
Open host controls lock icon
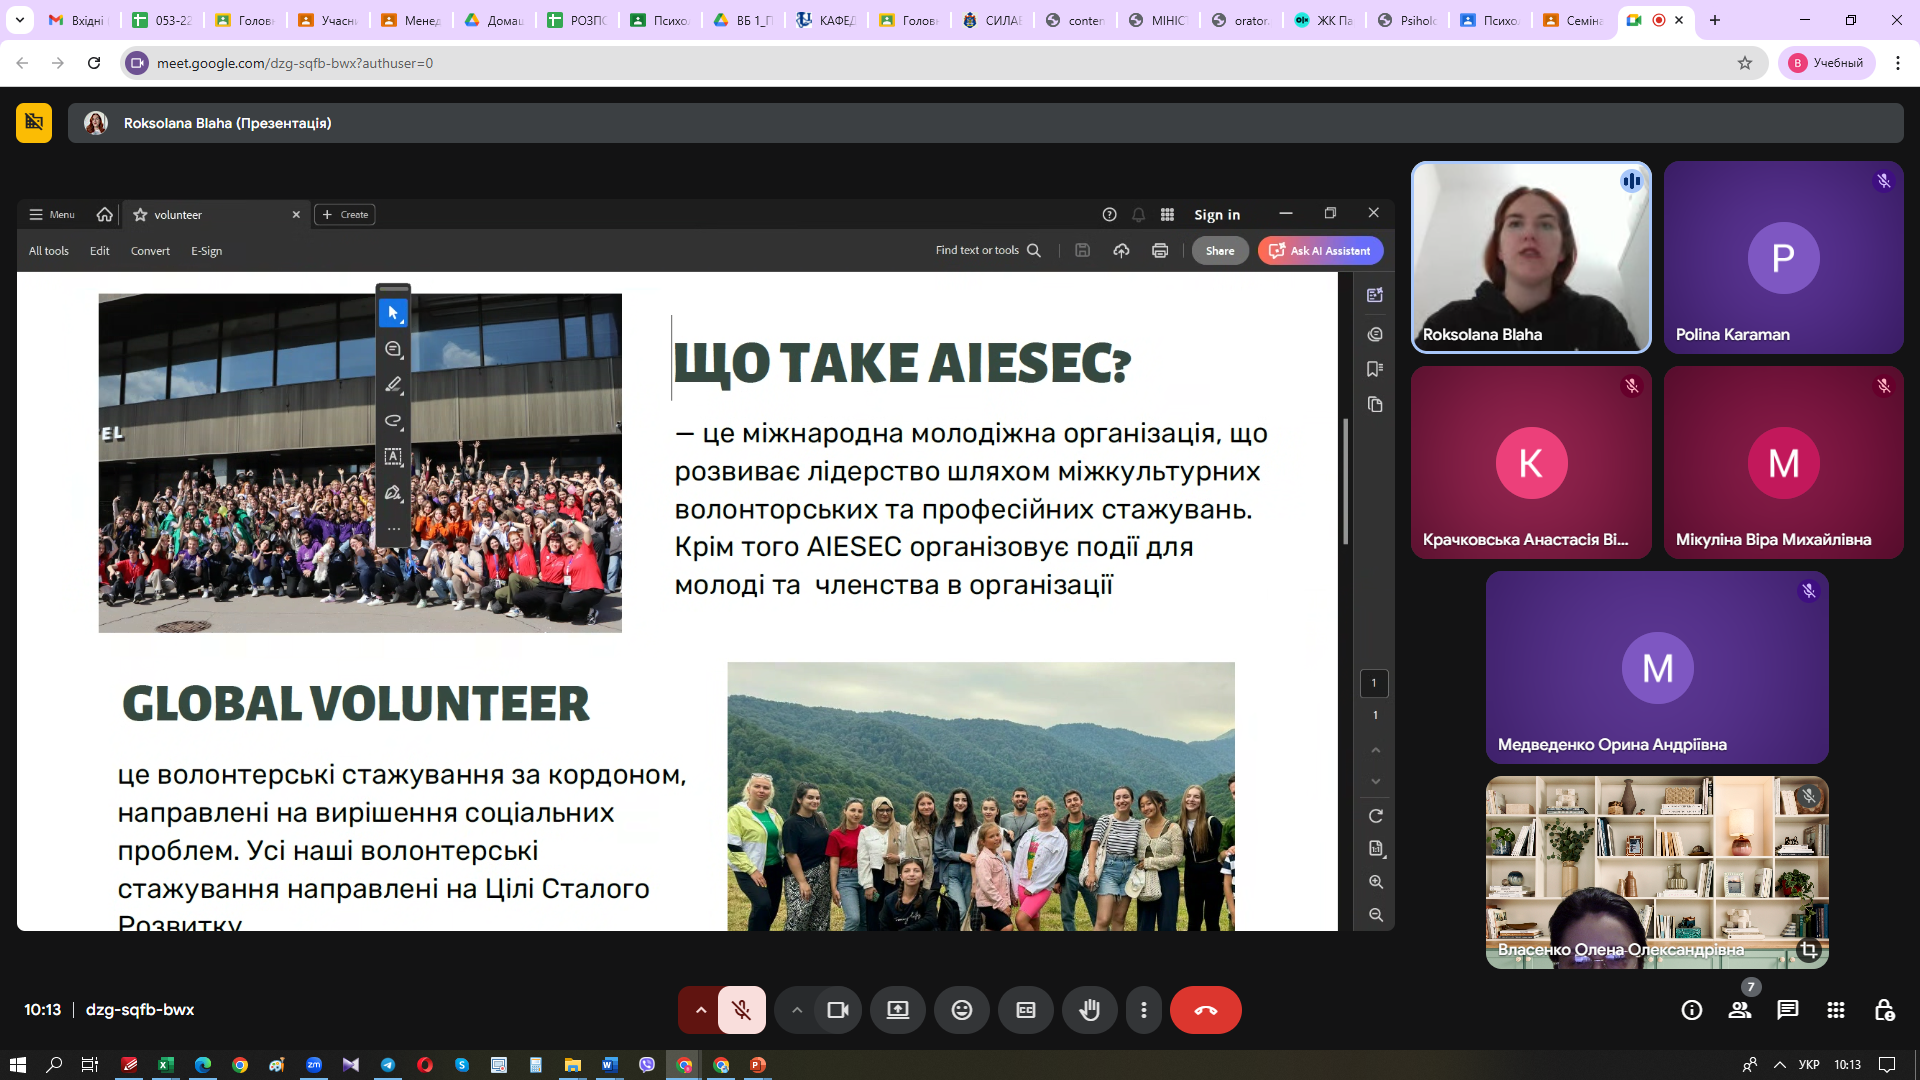tap(1884, 1010)
